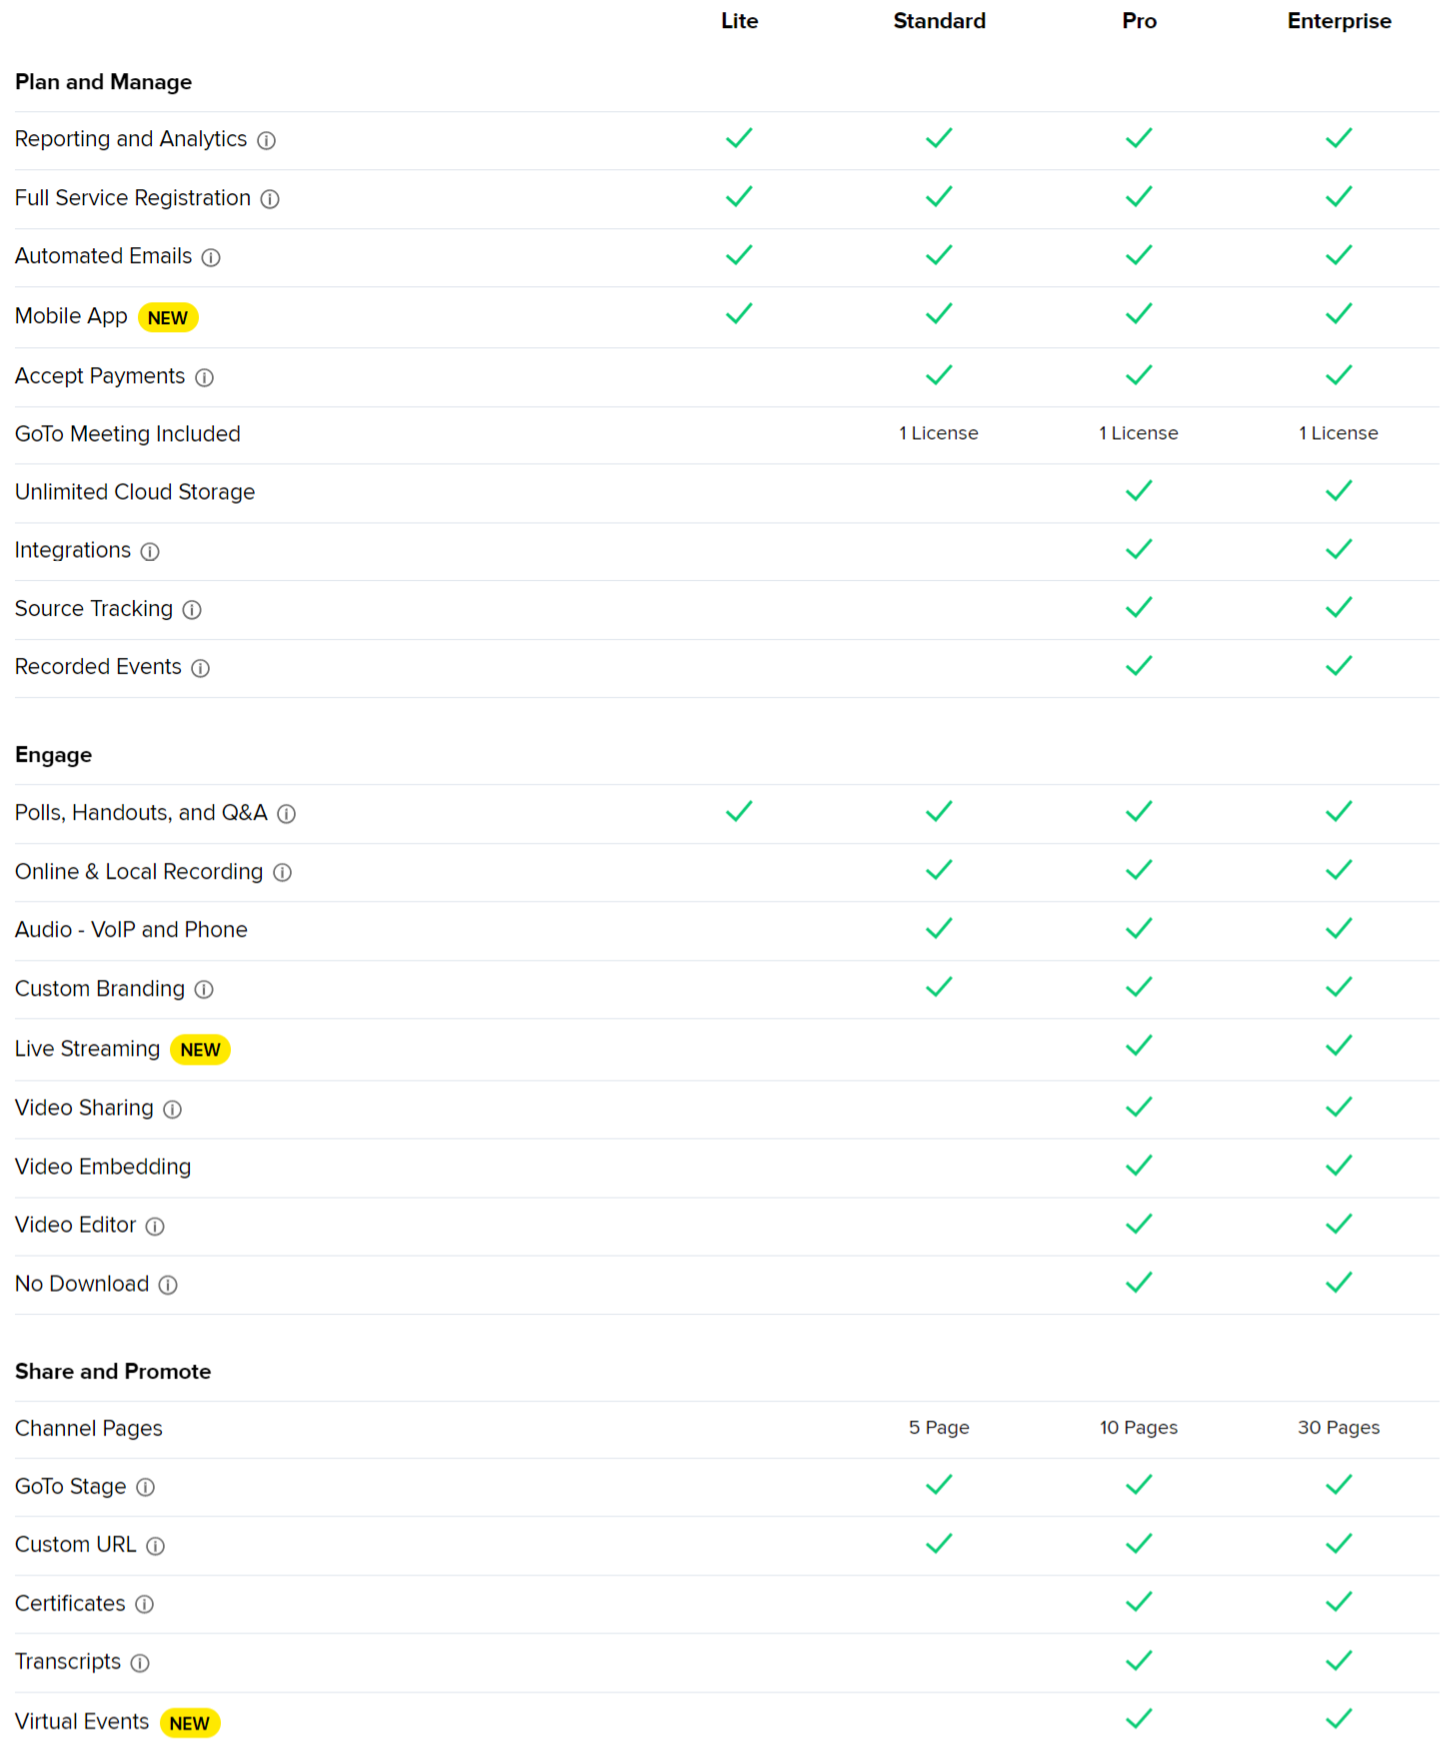Click the GoTo Stage info icon
The width and height of the screenshot is (1456, 1751).
146,1488
